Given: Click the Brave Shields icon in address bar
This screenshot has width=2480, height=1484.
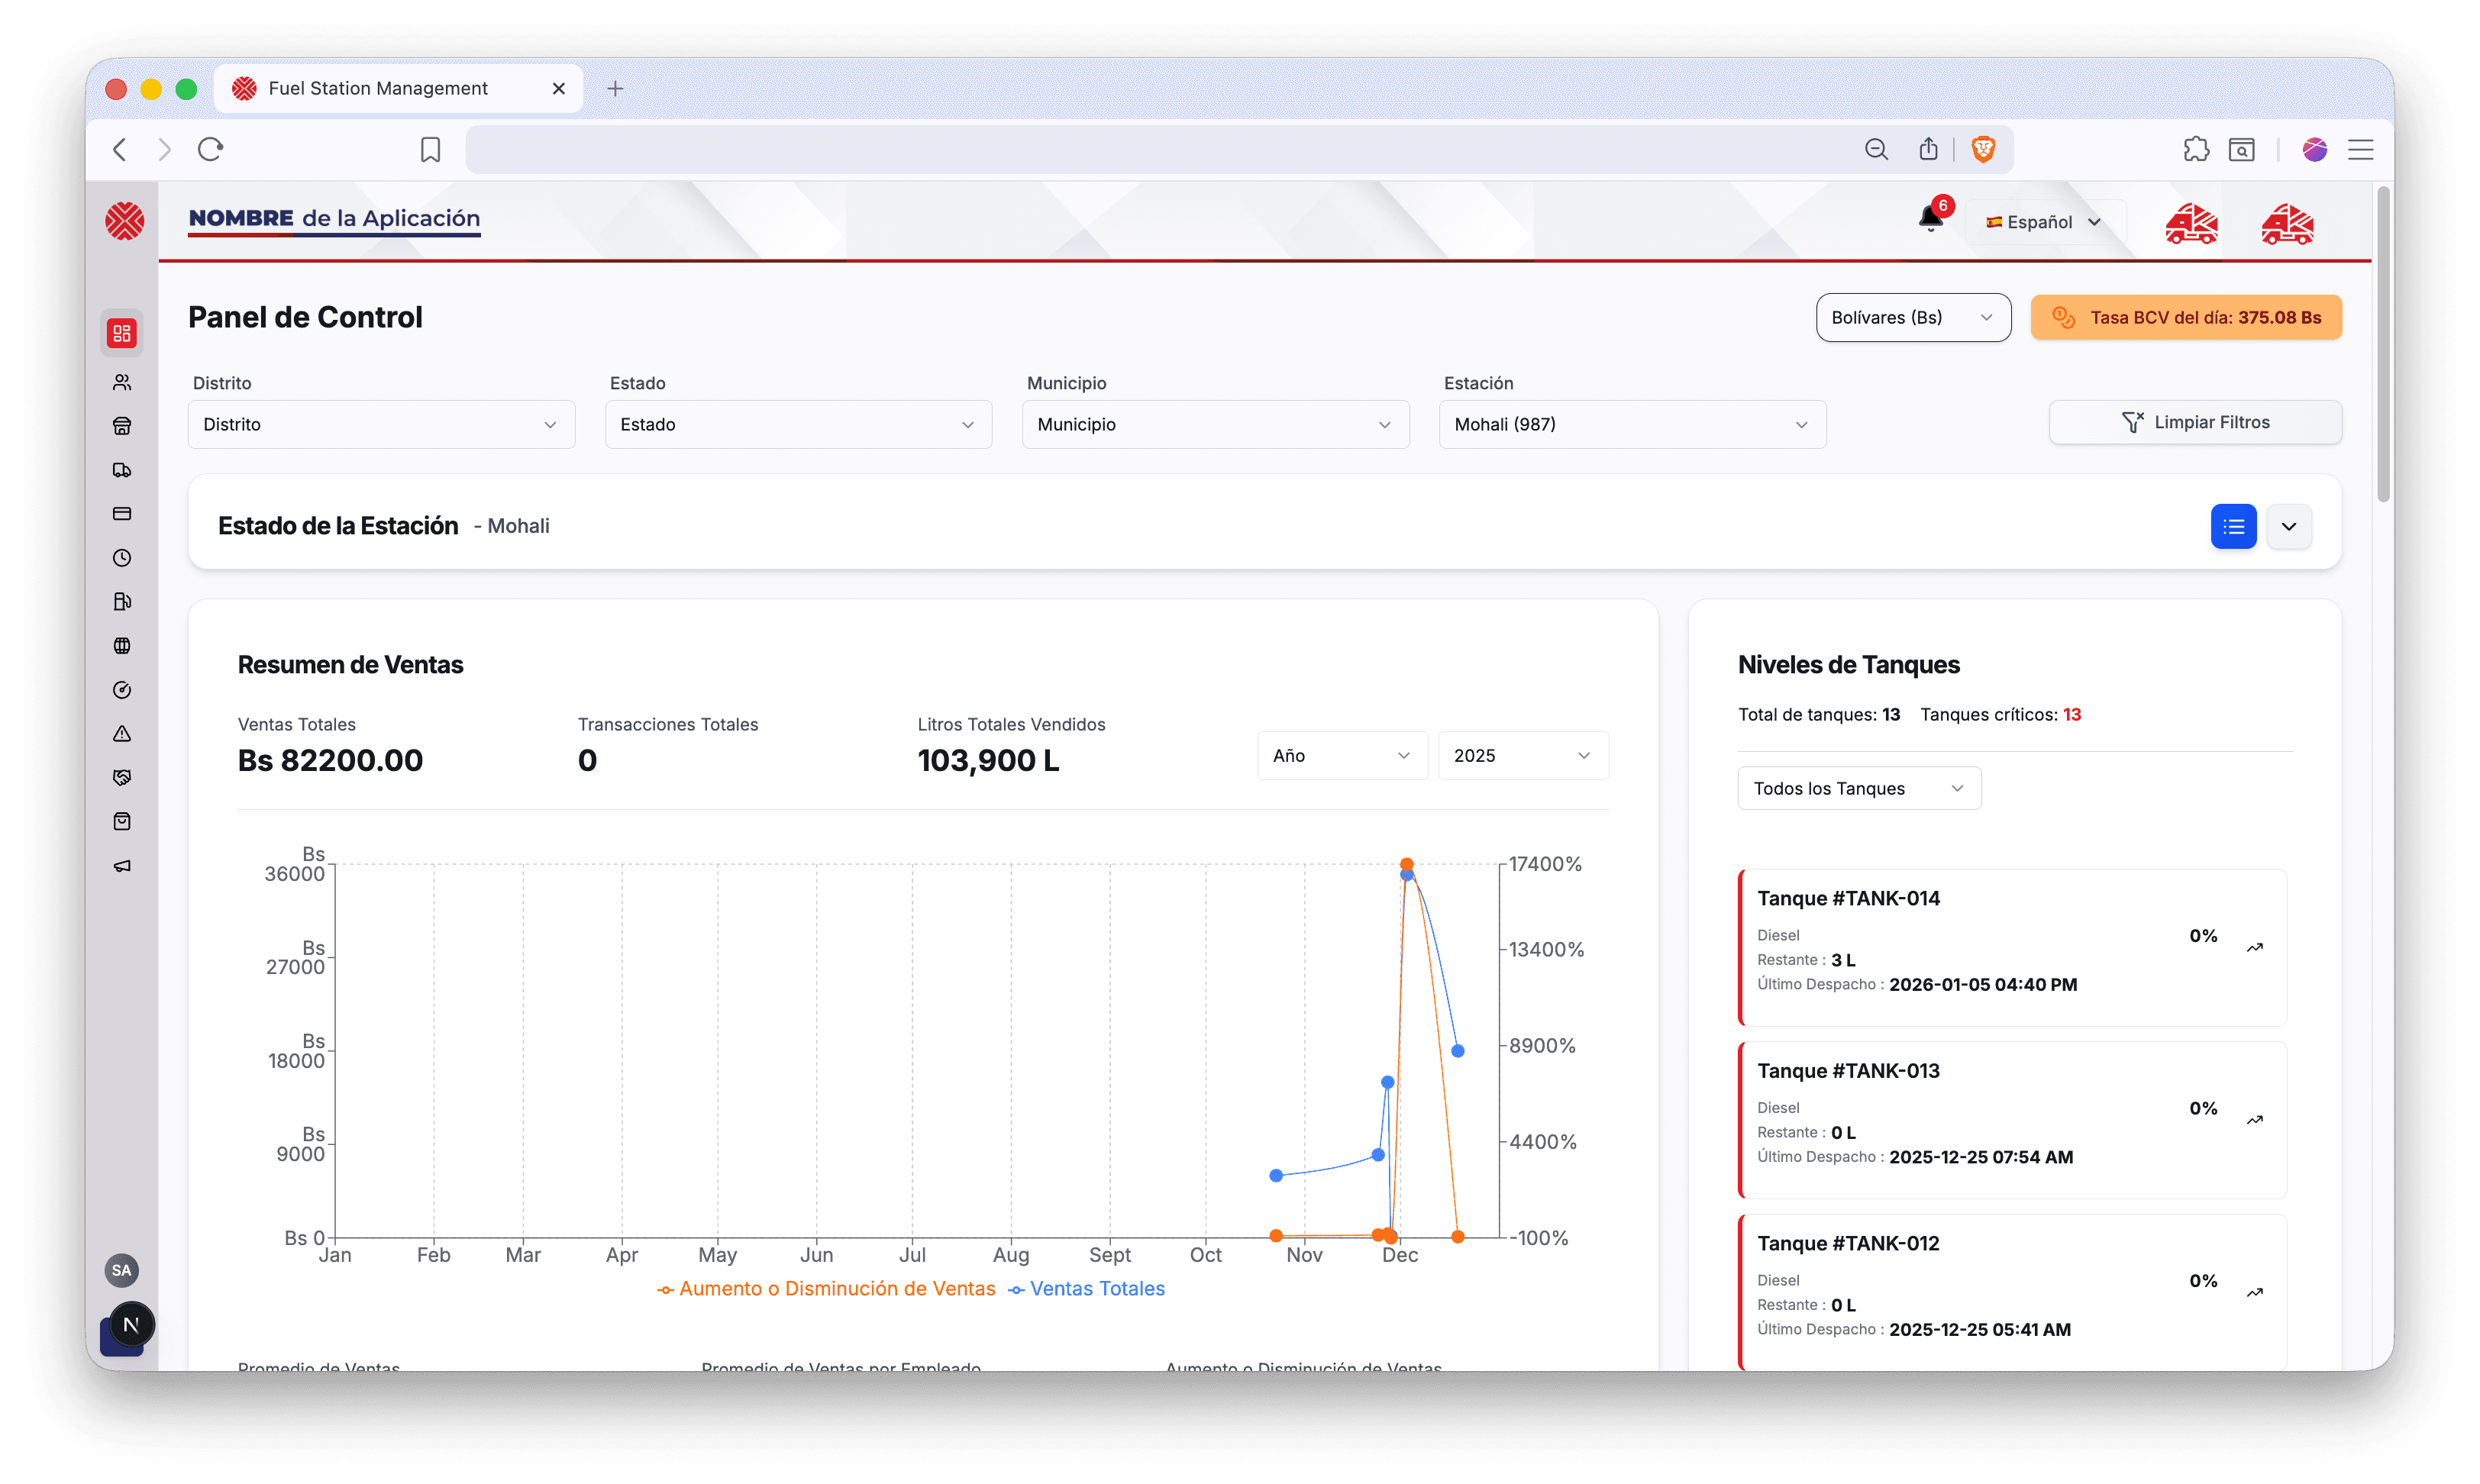Looking at the screenshot, I should pyautogui.click(x=1983, y=149).
